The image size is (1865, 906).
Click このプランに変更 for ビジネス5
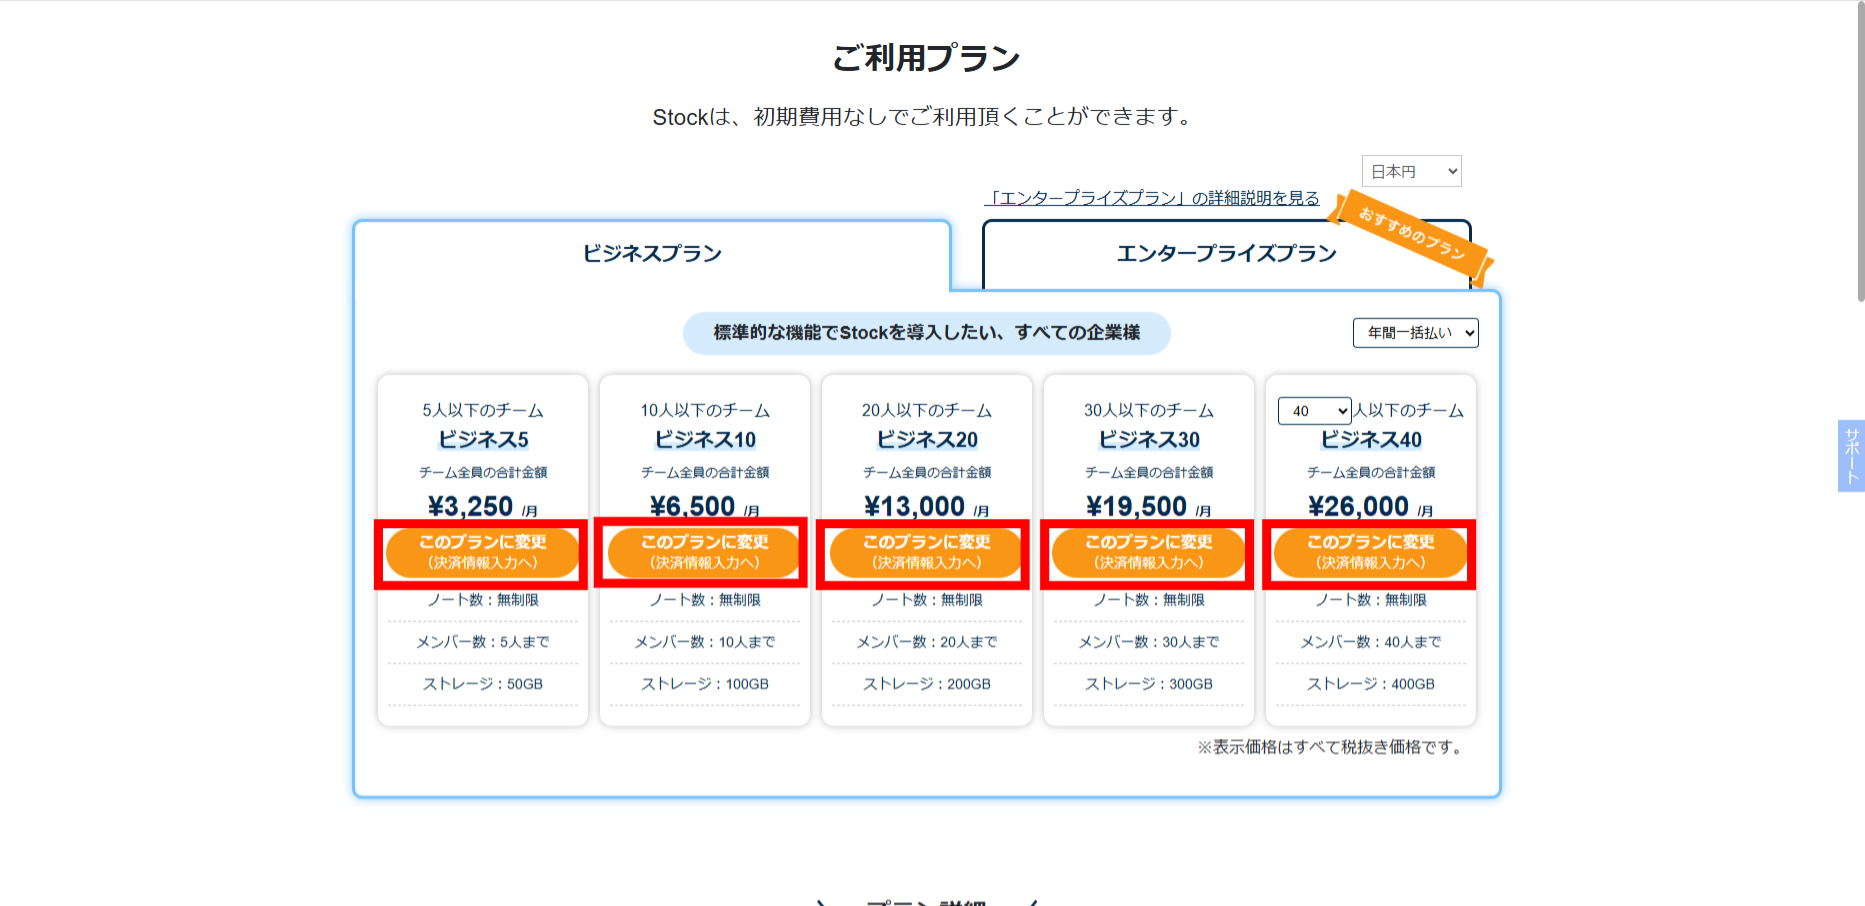click(482, 552)
